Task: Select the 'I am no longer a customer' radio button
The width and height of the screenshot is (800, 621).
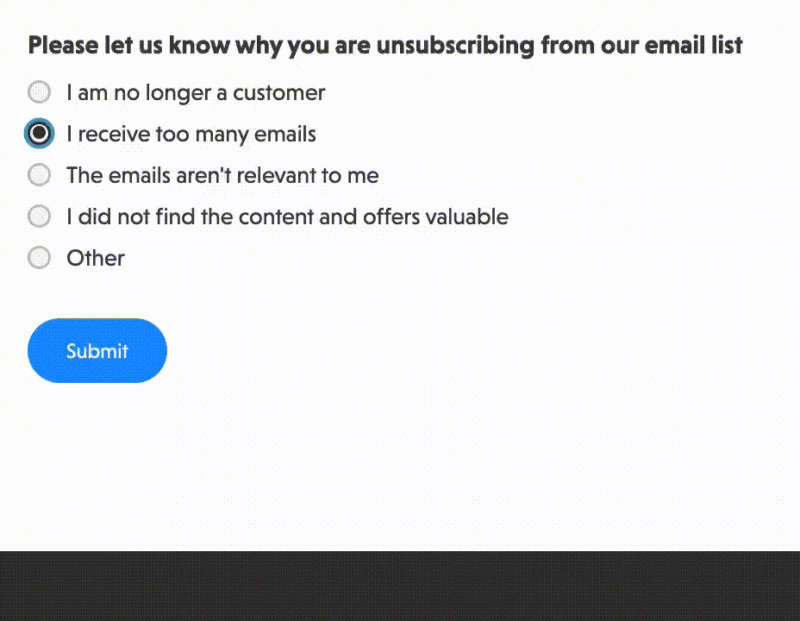Action: pyautogui.click(x=38, y=92)
